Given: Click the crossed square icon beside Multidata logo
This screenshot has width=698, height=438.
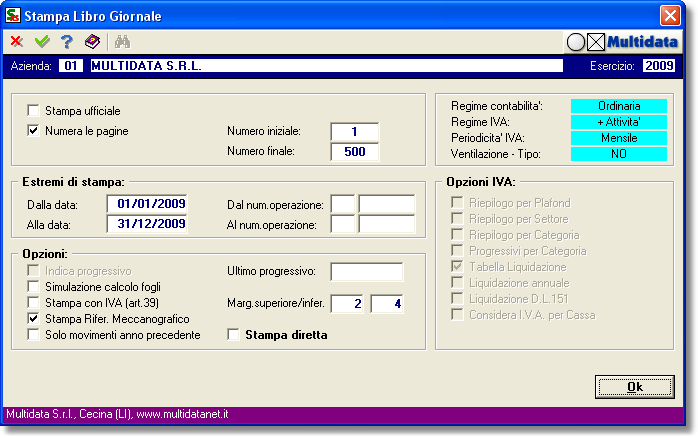Looking at the screenshot, I should coord(596,42).
